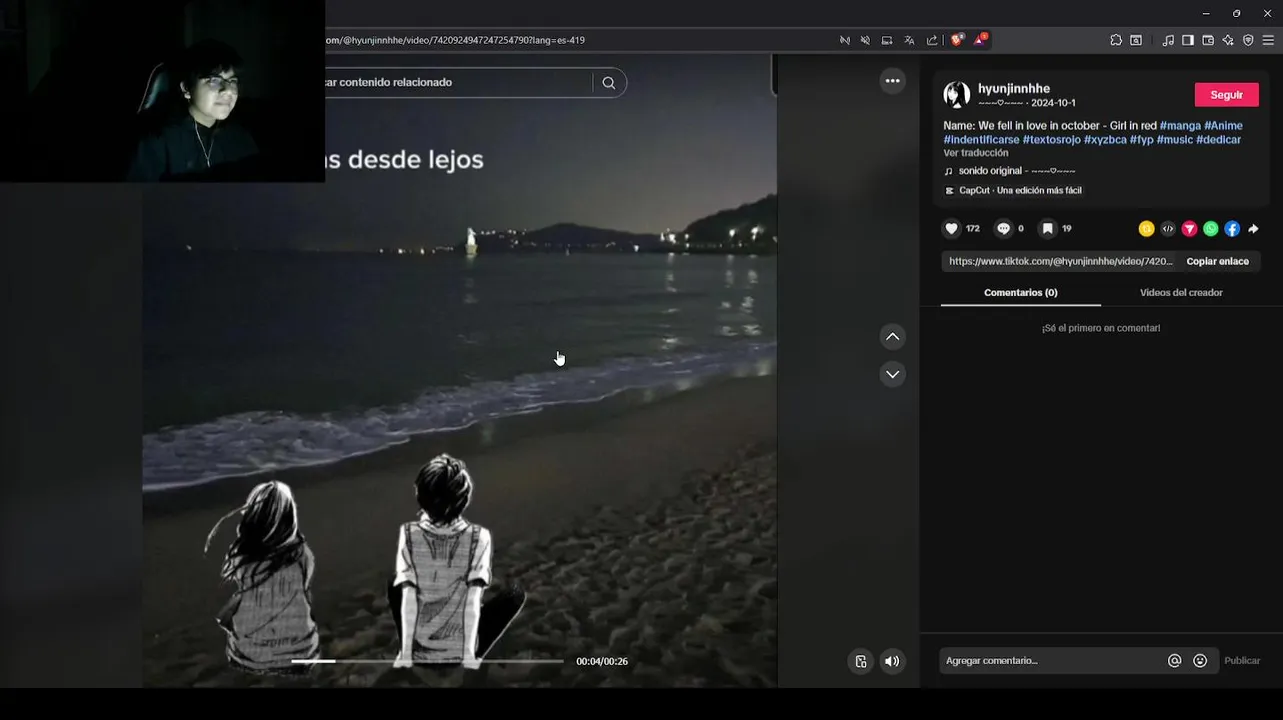The height and width of the screenshot is (720, 1283).
Task: Open the #indentificarse hashtag
Action: click(x=981, y=139)
